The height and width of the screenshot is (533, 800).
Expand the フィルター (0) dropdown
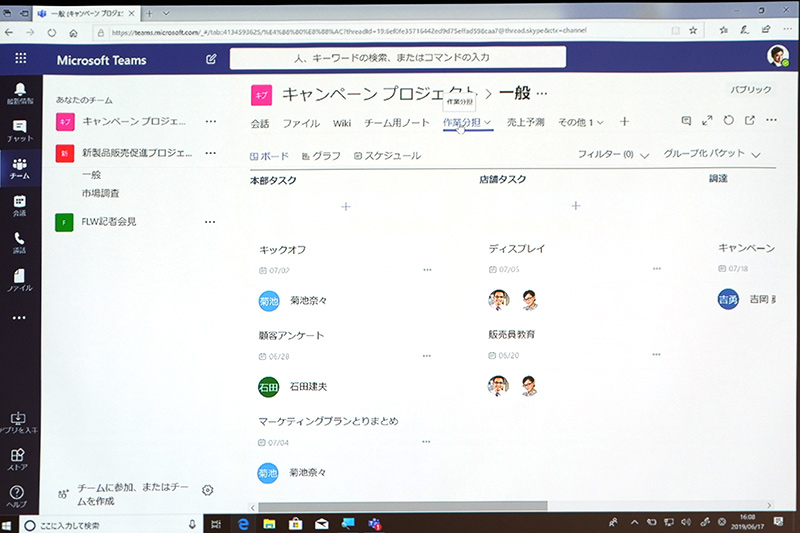pos(613,155)
